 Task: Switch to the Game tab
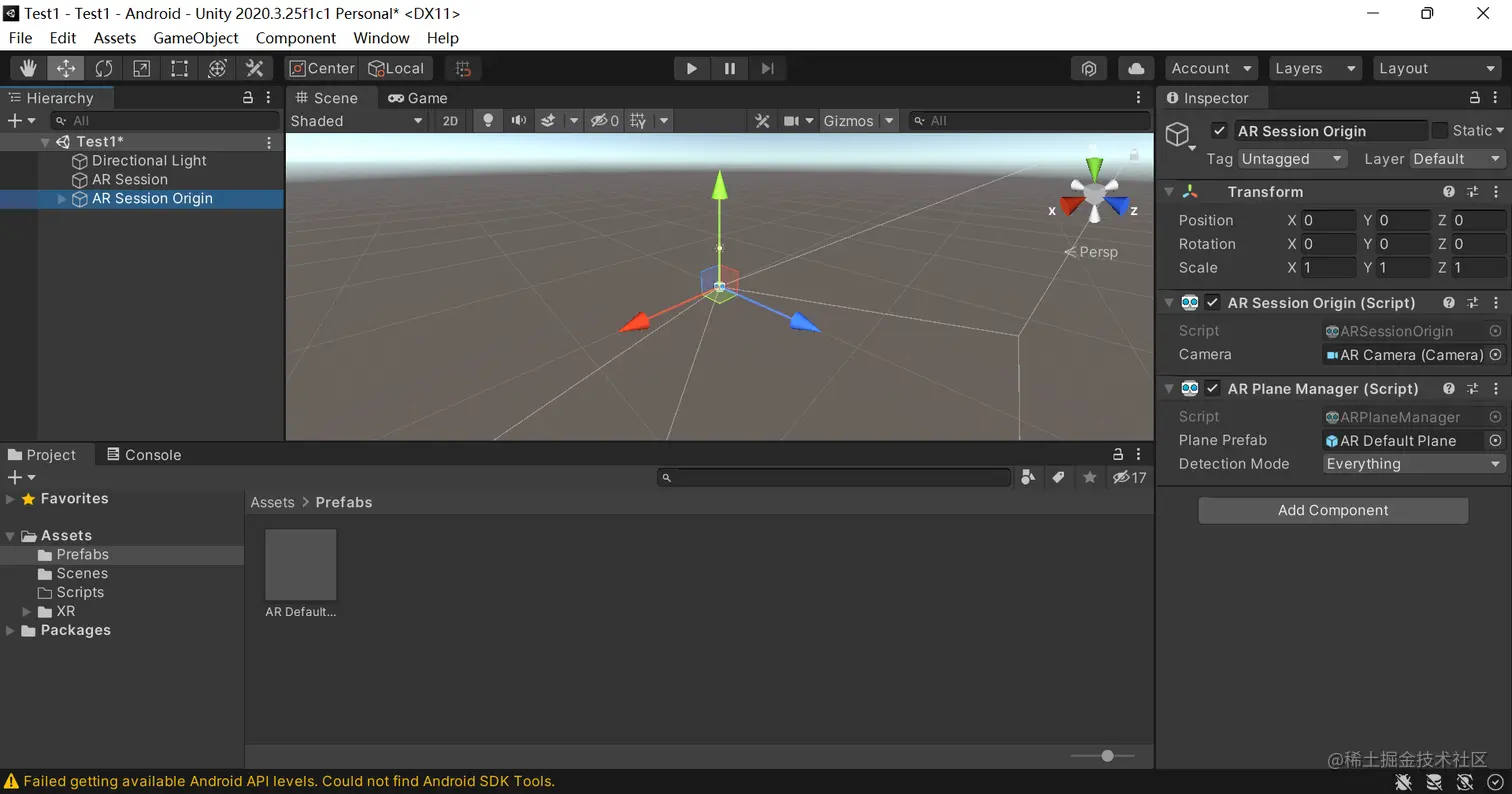click(x=418, y=97)
